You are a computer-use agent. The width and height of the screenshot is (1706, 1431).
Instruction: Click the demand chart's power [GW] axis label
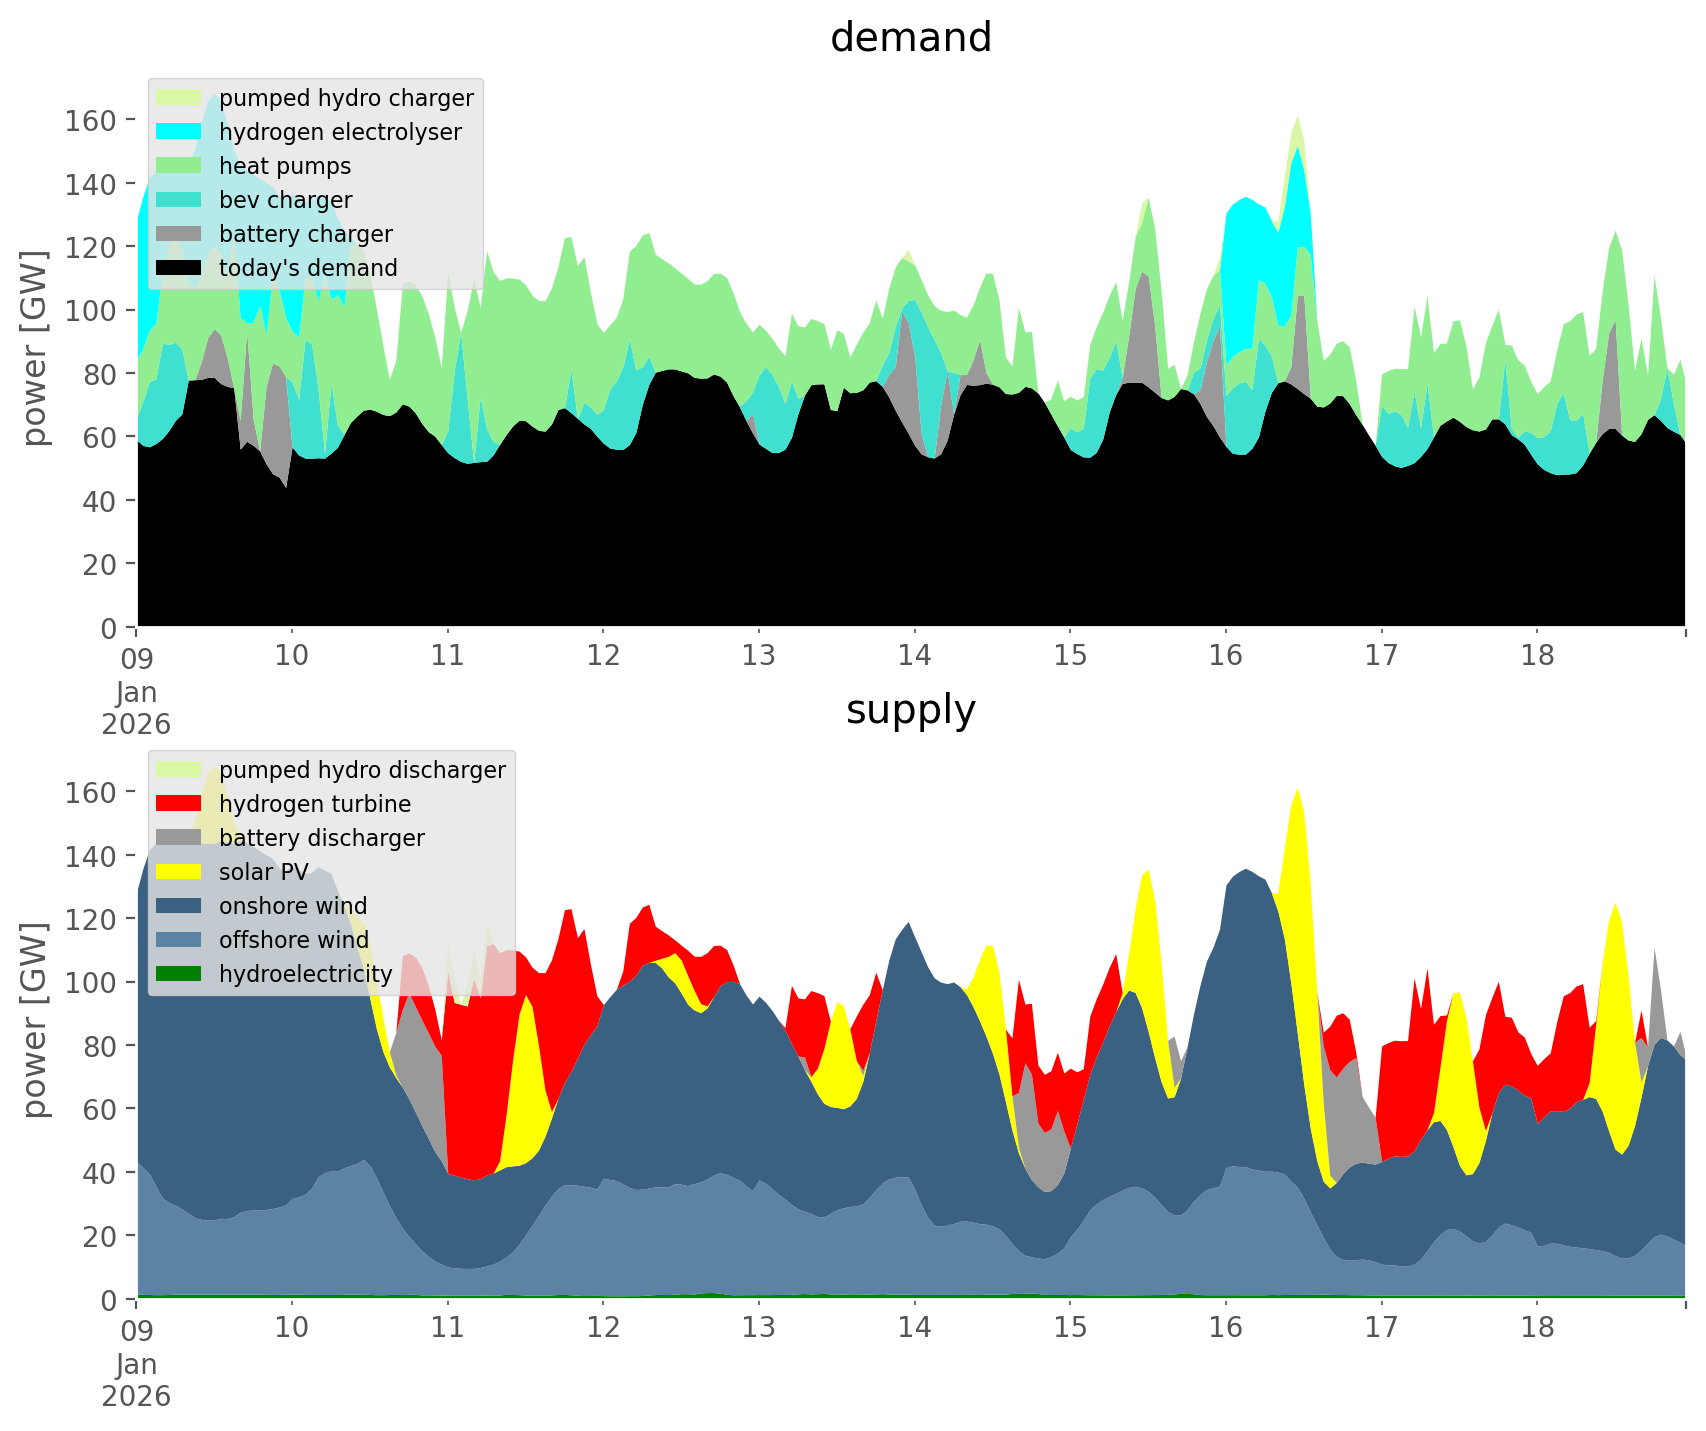tap(35, 348)
